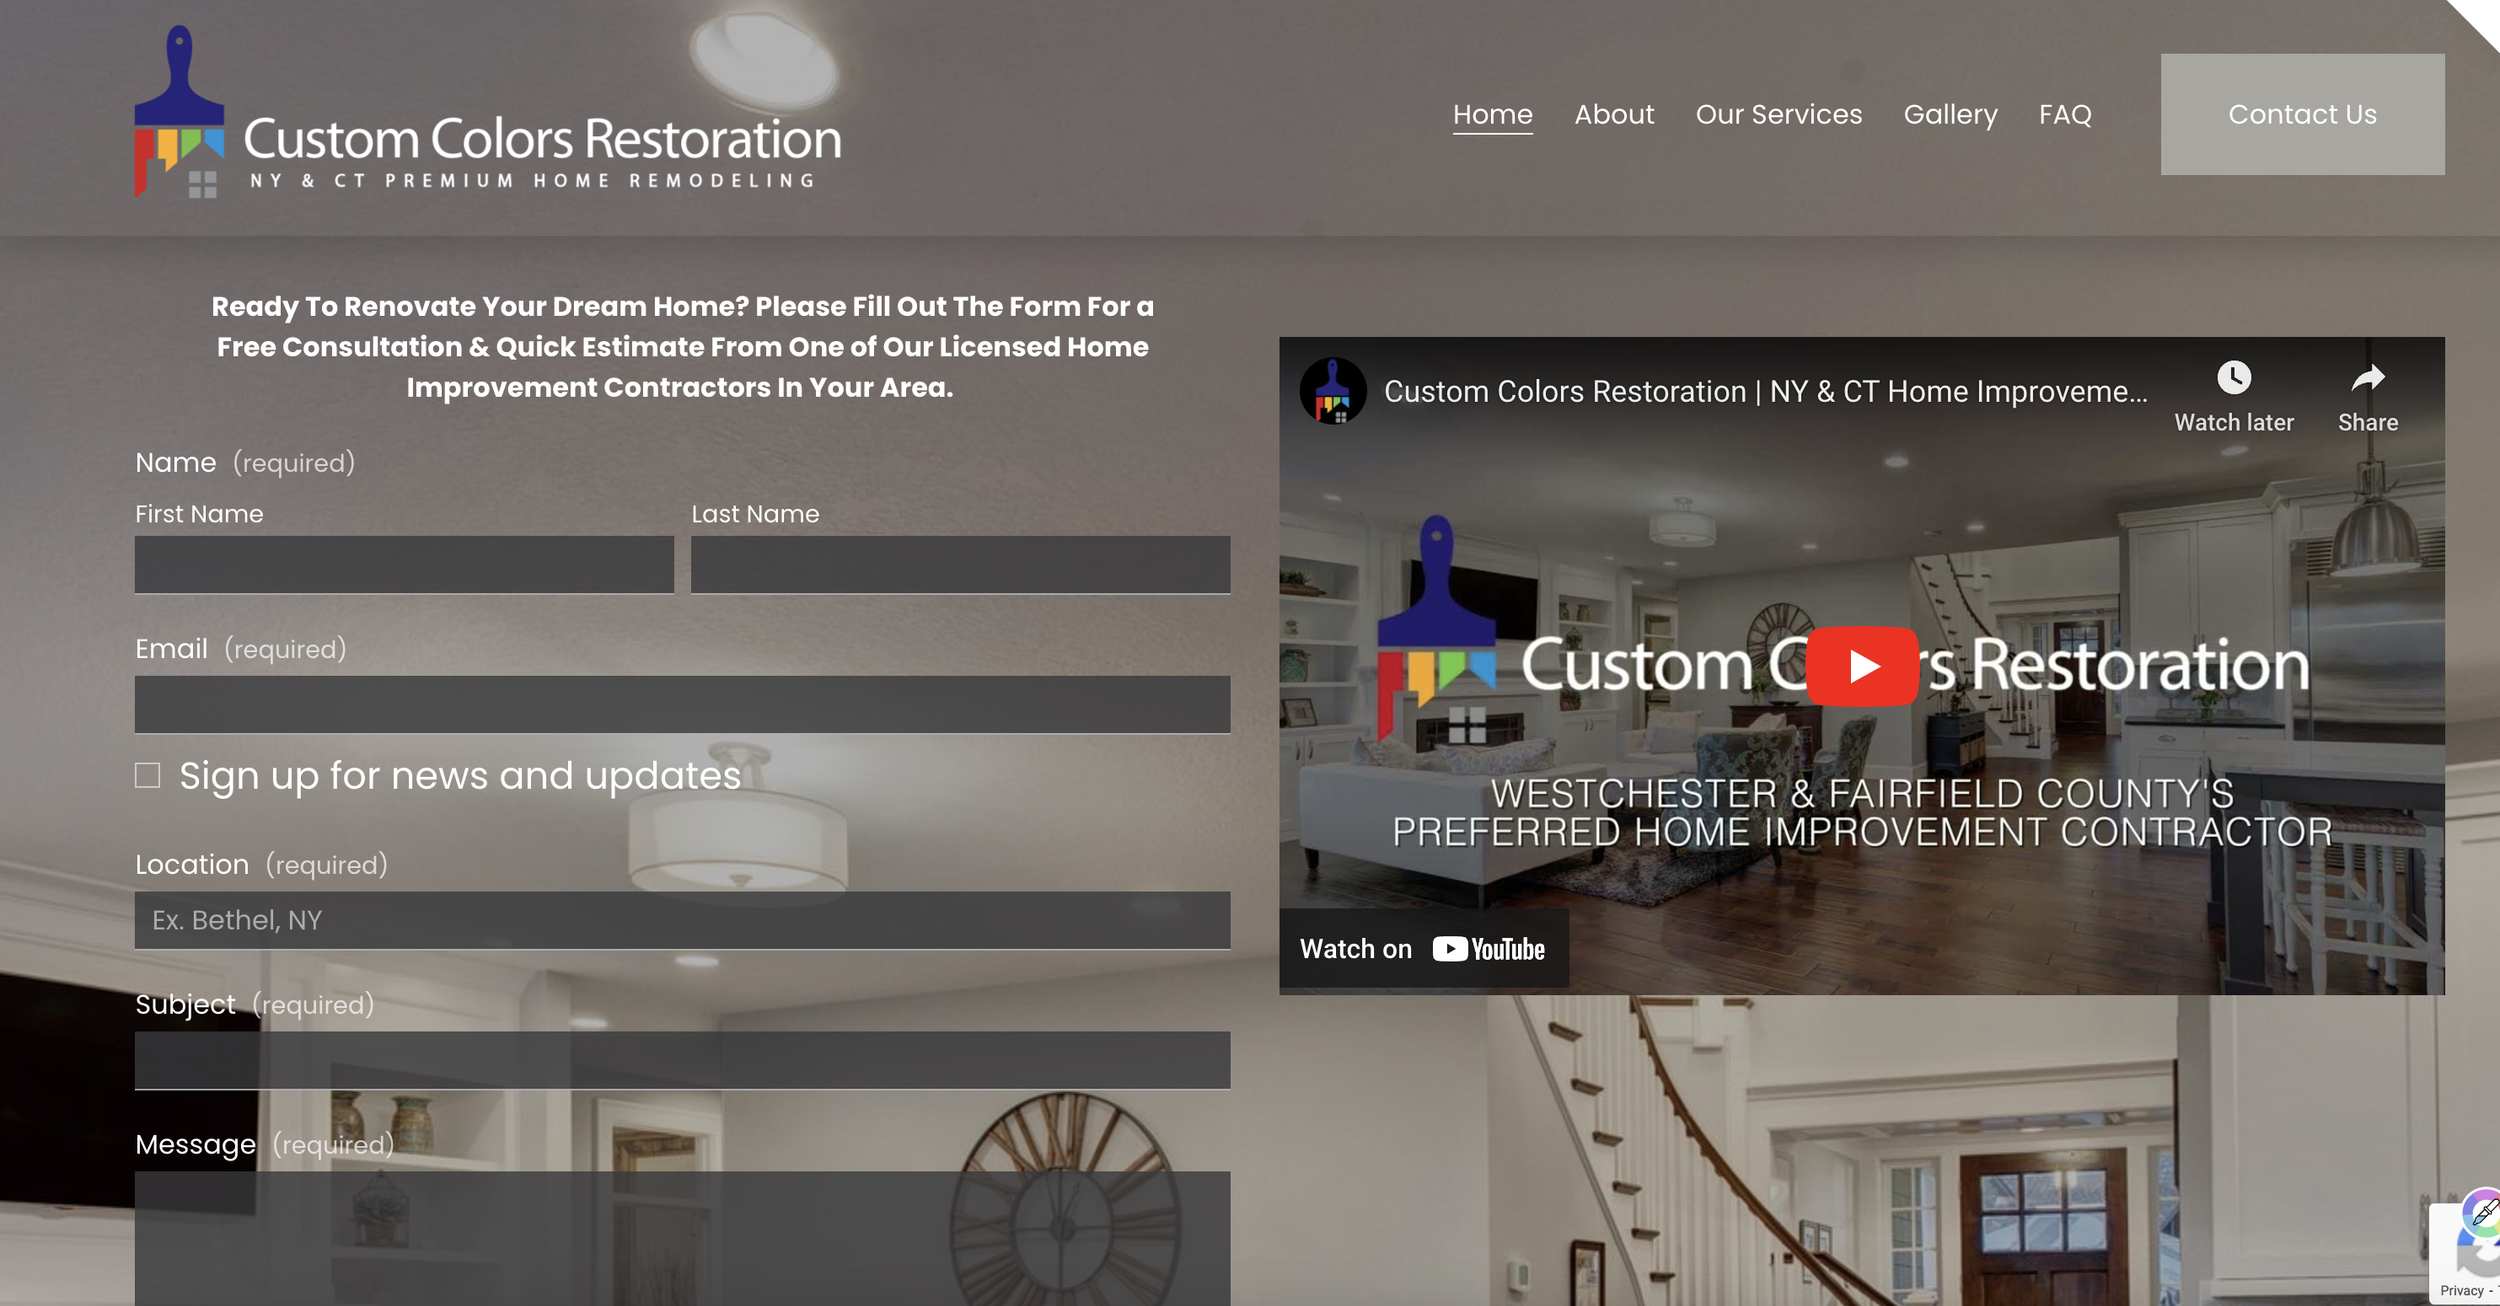Click into the Last Name field
Viewport: 2500px width, 1306px height.
click(x=960, y=565)
